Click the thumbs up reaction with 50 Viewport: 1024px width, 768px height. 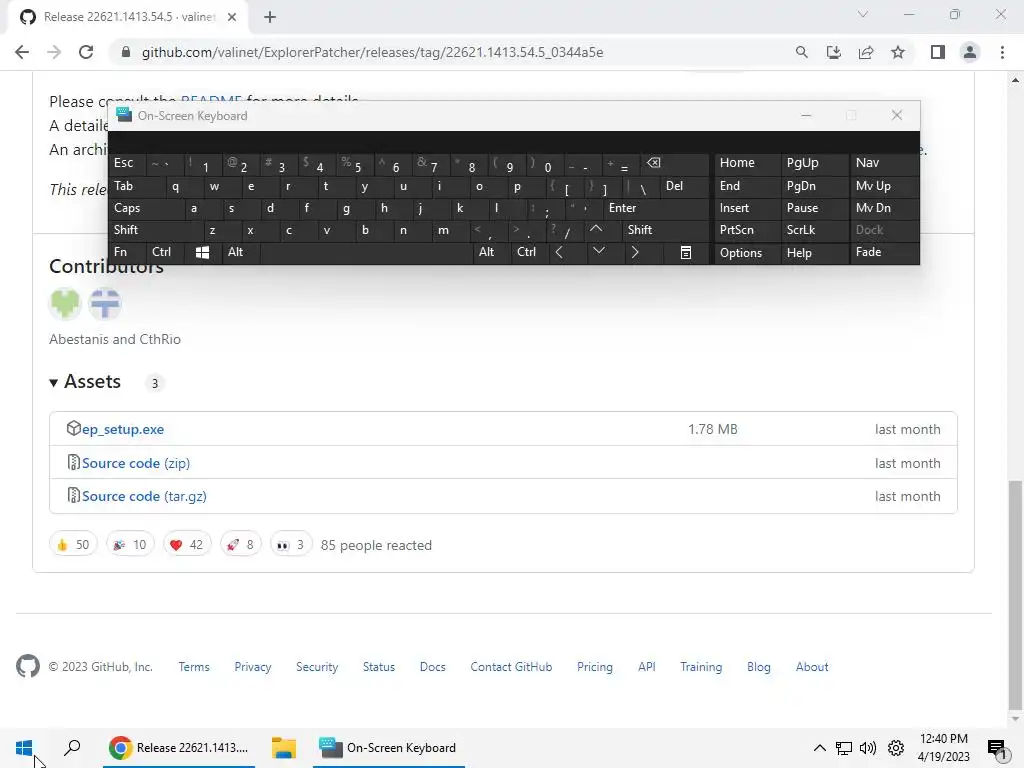(x=73, y=544)
